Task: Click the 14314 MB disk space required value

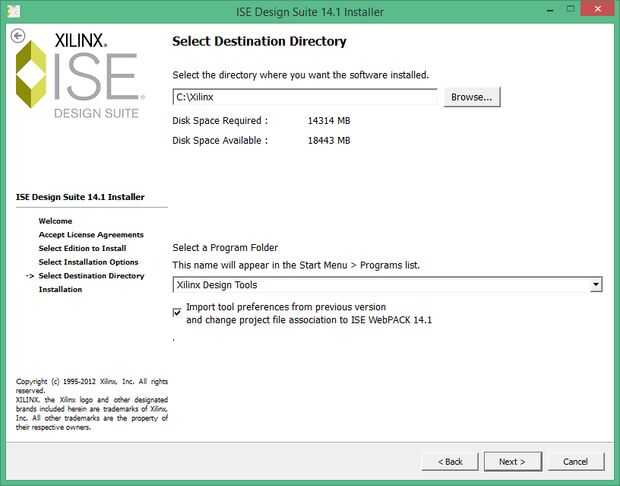Action: 329,121
